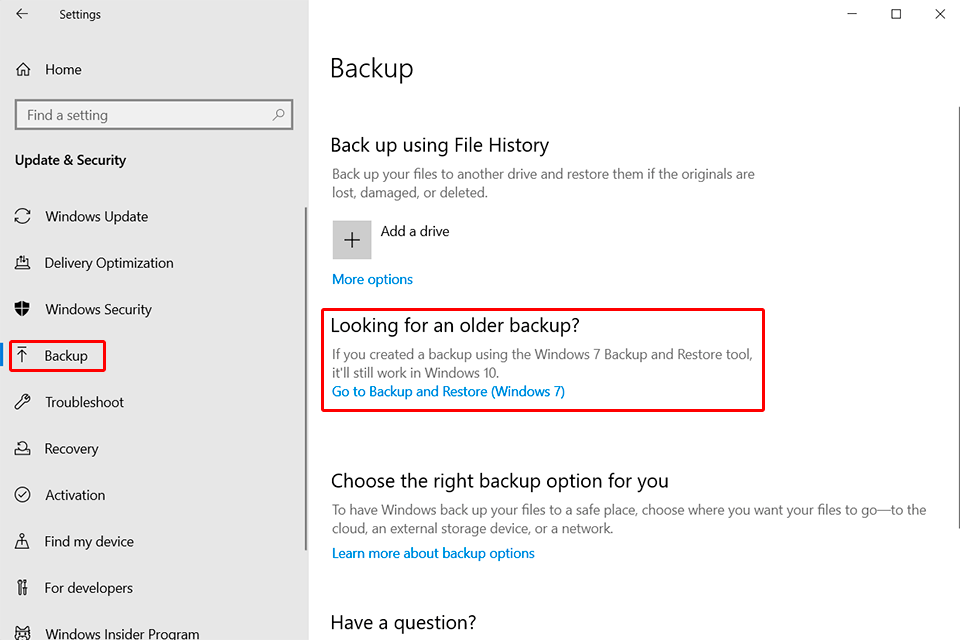Close the Settings window
The image size is (960, 640).
point(940,13)
